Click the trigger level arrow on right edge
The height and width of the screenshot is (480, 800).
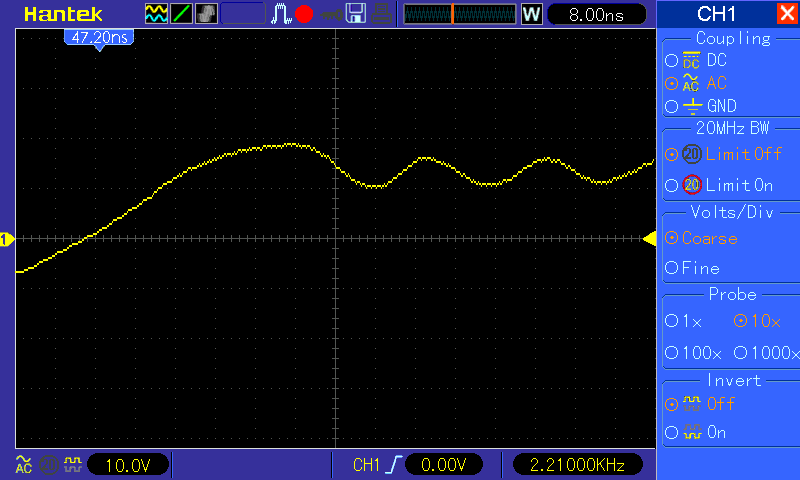point(649,238)
